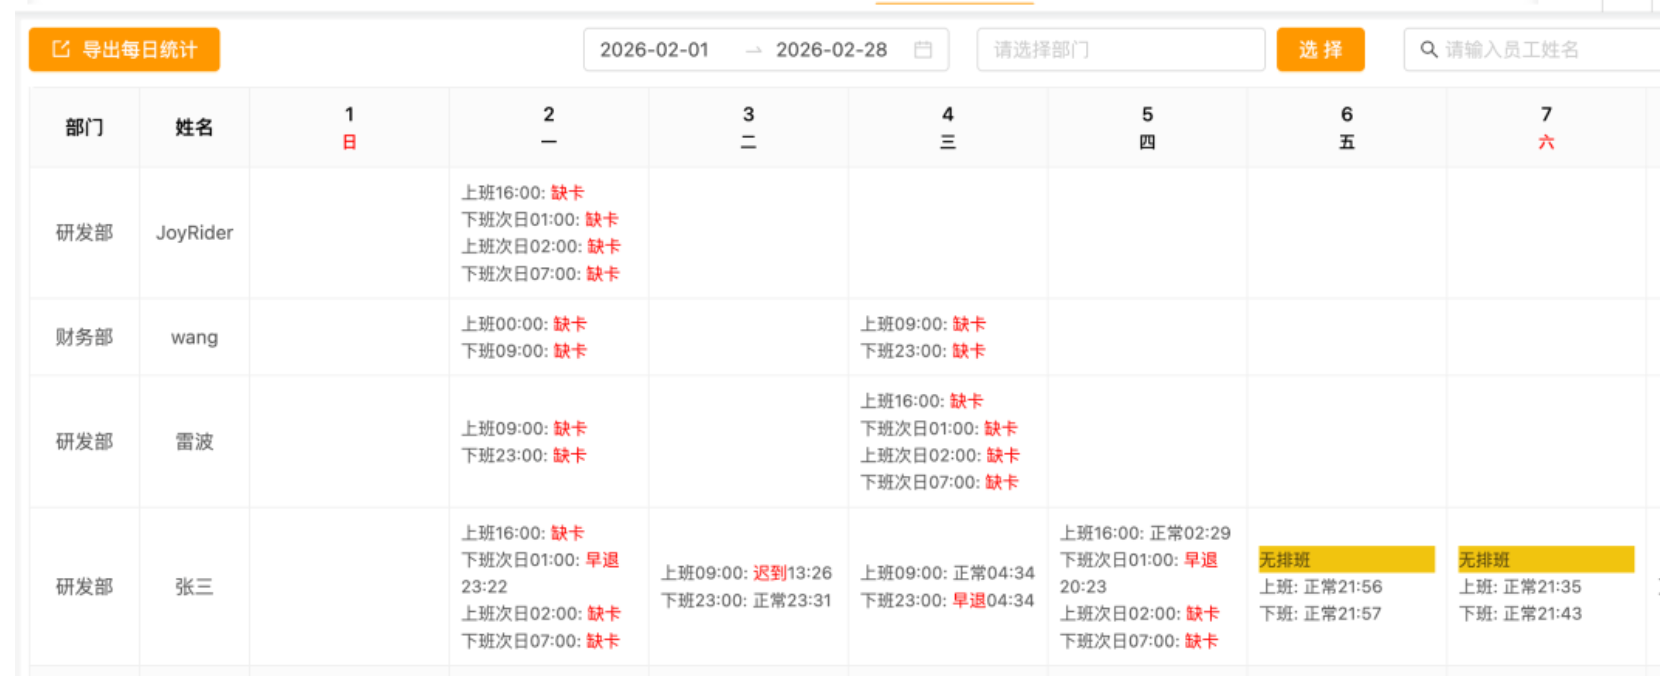Click wang's 上班00:00 缺卡 entry on day 2
This screenshot has height=676, width=1660.
(524, 324)
